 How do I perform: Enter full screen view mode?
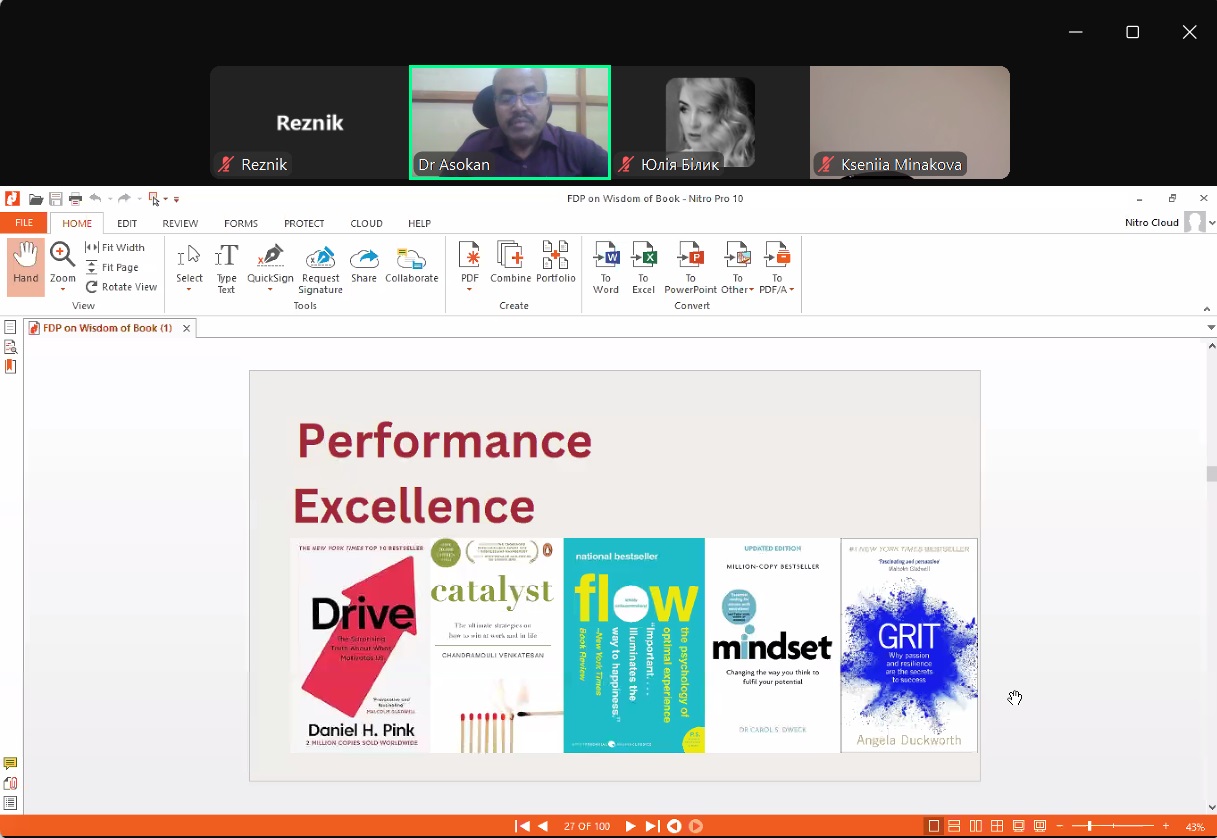(x=1018, y=826)
